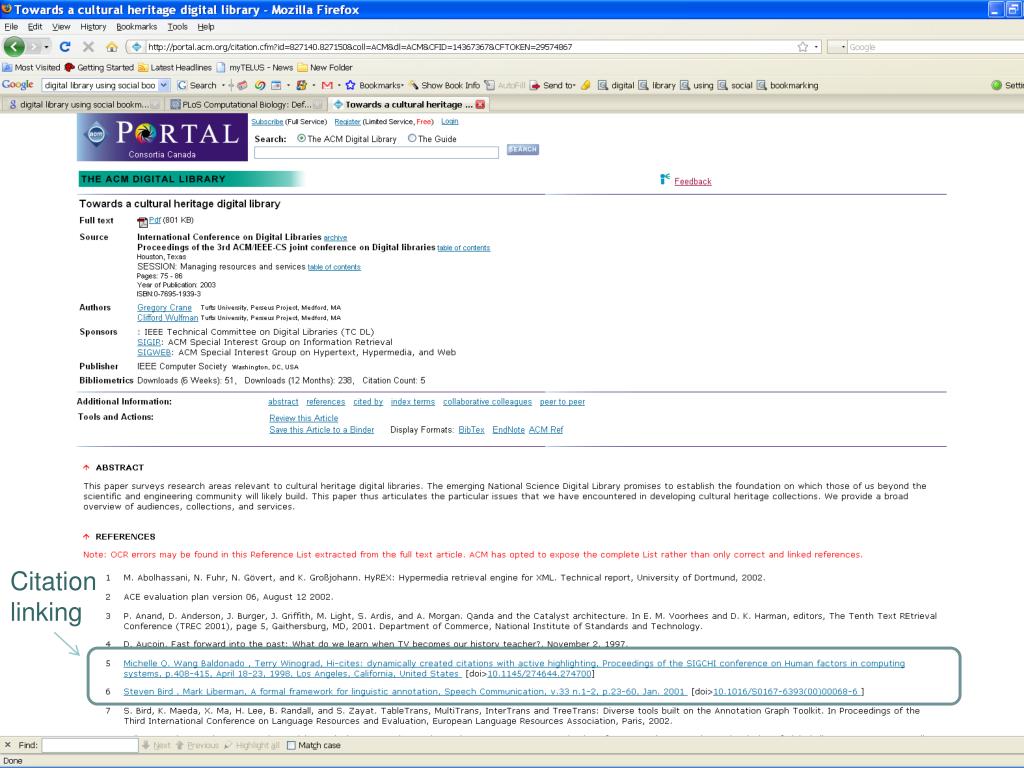
Task: Toggle the Match case checkbox
Action: pos(291,745)
